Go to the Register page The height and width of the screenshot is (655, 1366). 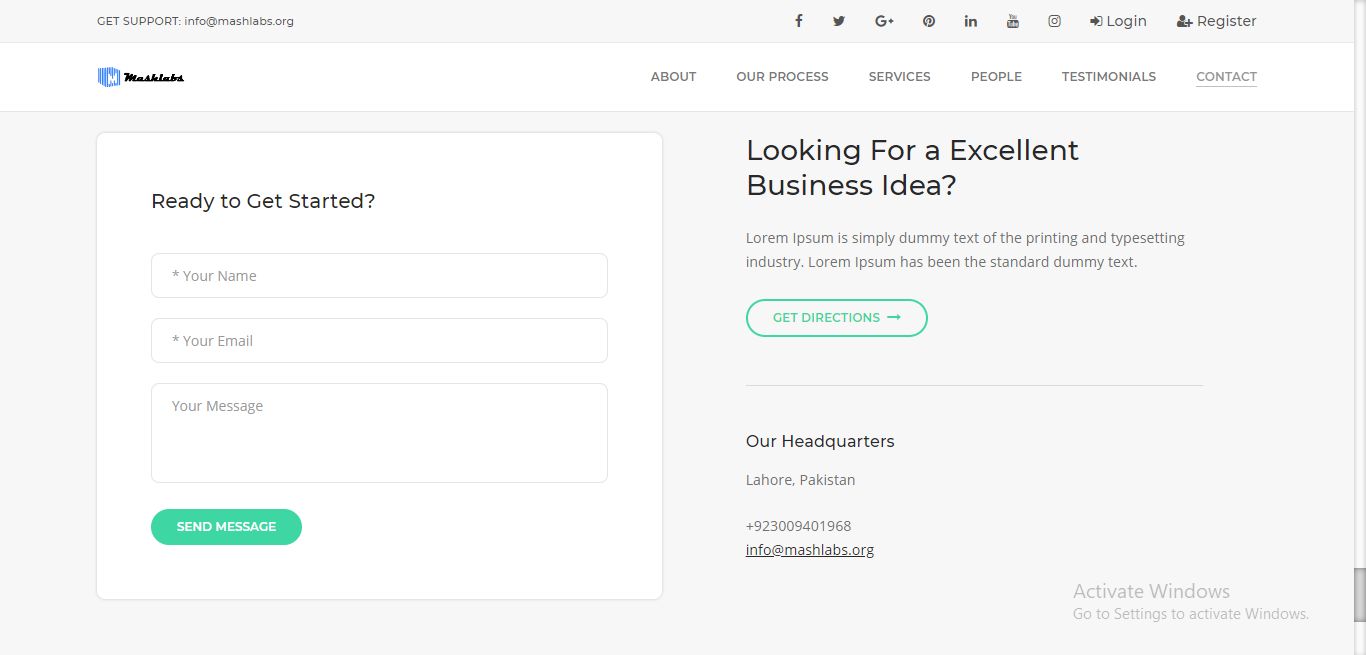coord(1216,21)
